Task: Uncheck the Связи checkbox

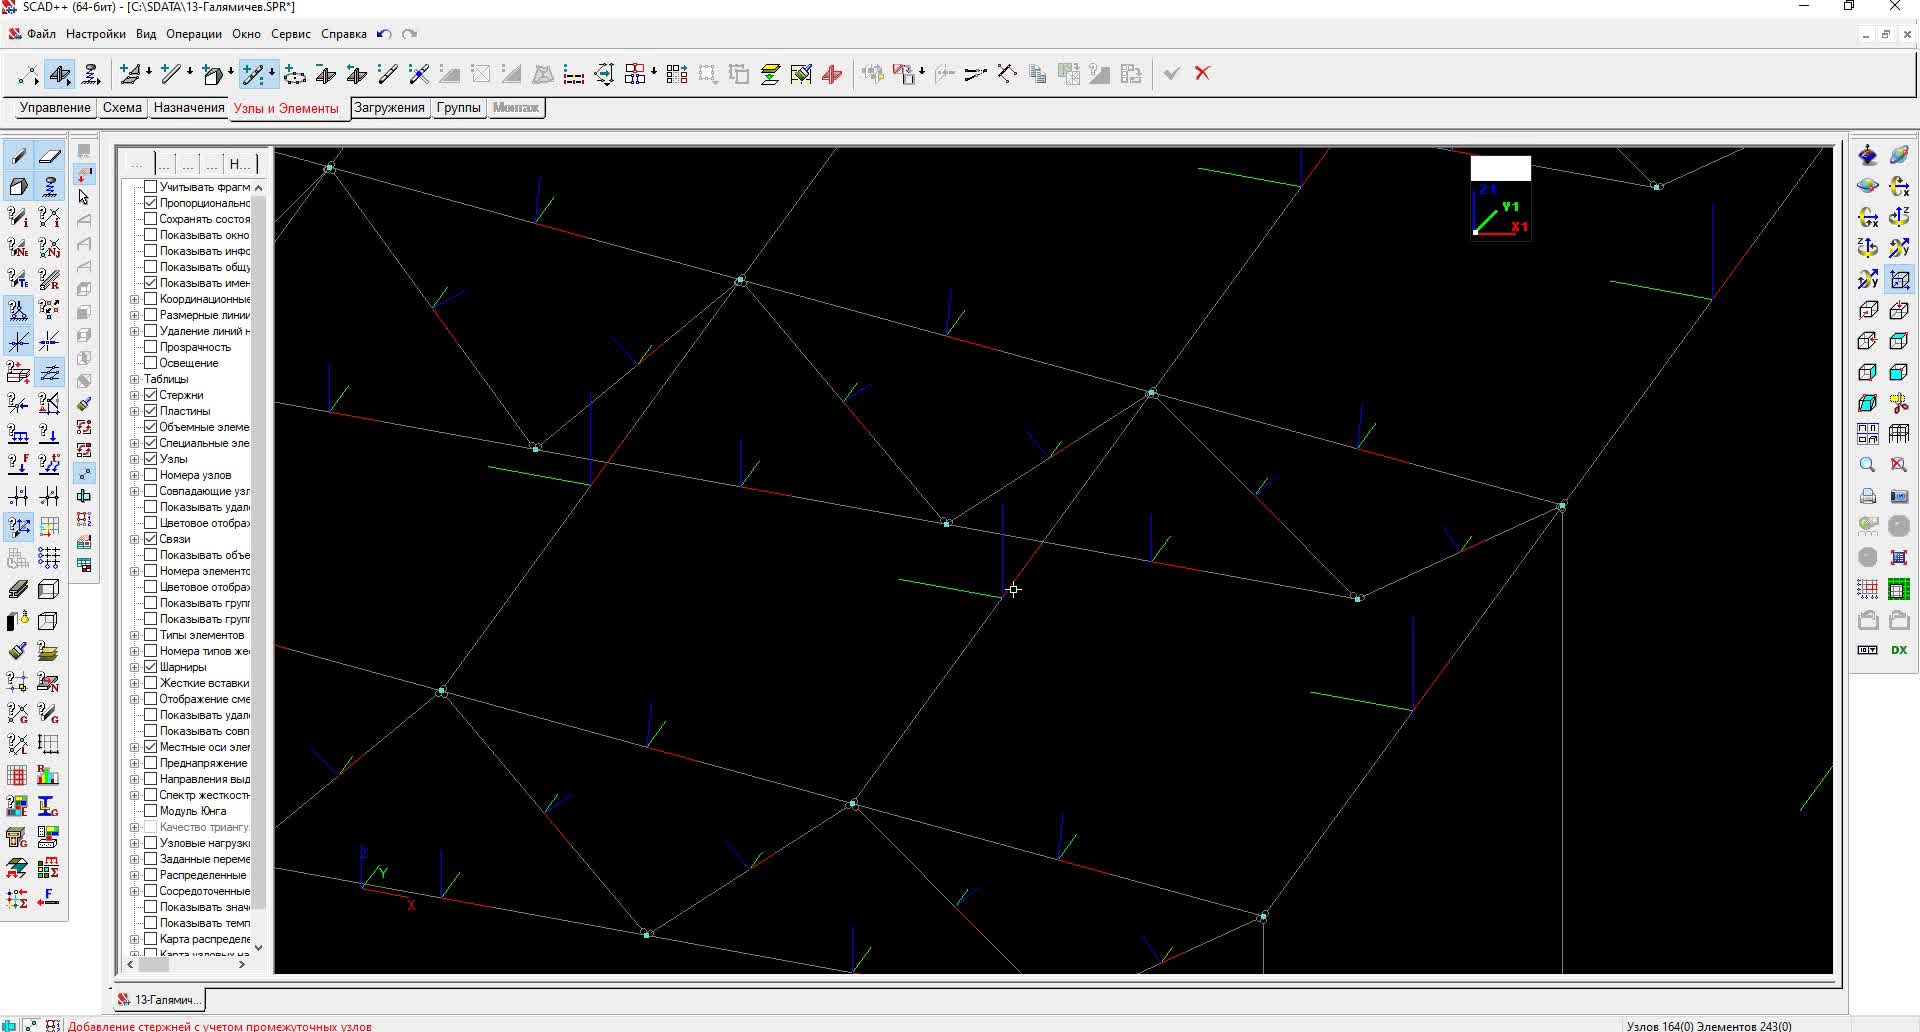Action: point(151,539)
